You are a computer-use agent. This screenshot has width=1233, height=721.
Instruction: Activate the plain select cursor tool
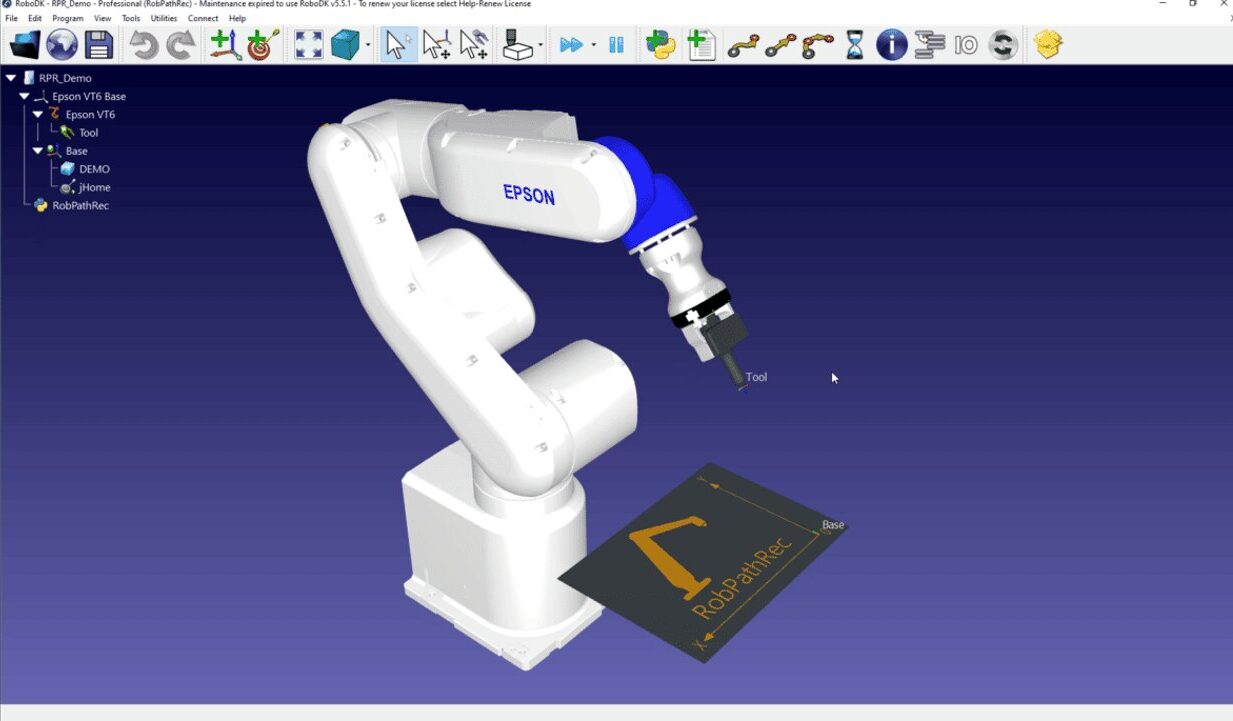[x=398, y=45]
